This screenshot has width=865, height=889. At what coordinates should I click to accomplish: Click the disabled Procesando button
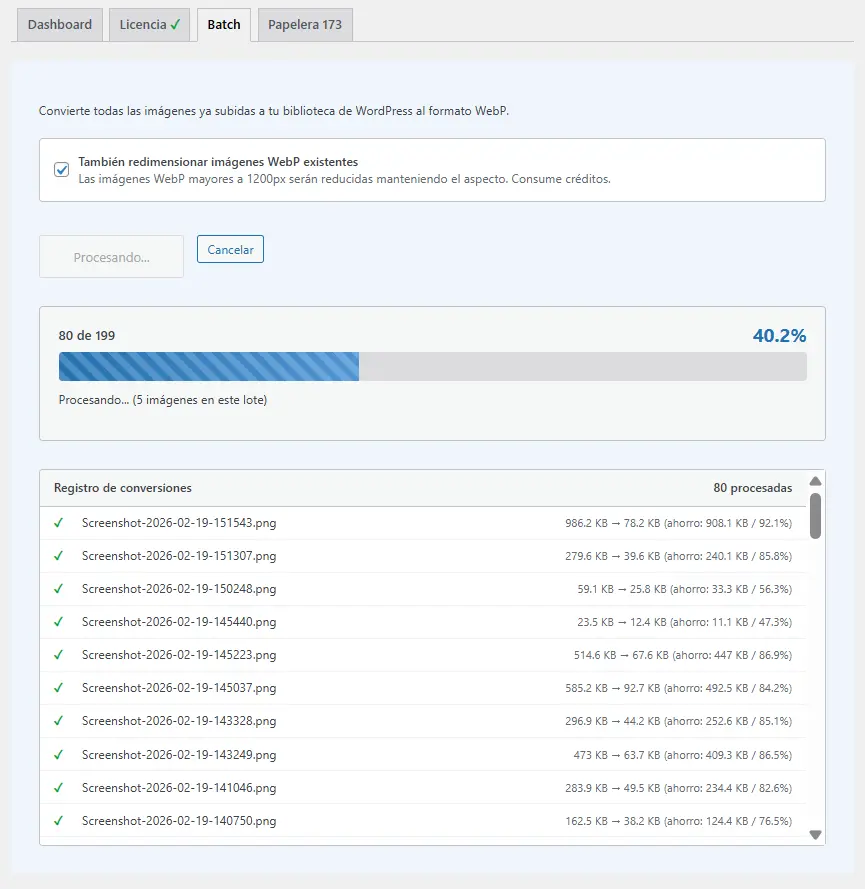(111, 256)
